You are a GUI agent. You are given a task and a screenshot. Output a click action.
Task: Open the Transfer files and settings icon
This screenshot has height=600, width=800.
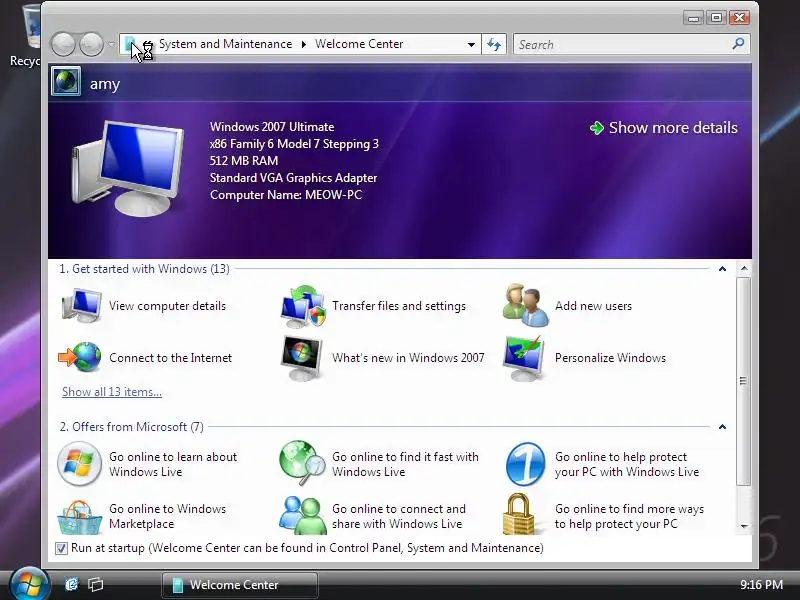(x=303, y=306)
